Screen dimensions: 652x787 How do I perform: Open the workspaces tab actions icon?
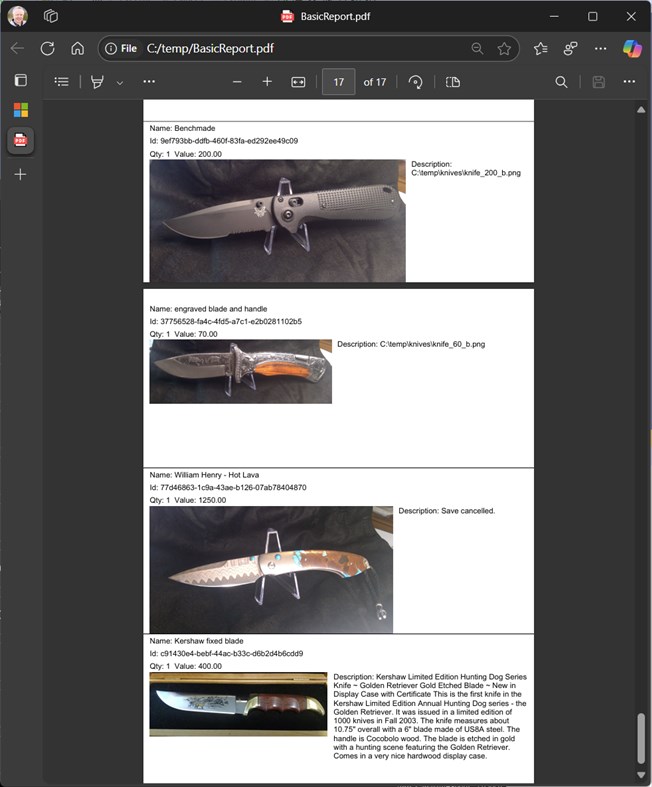pos(51,16)
